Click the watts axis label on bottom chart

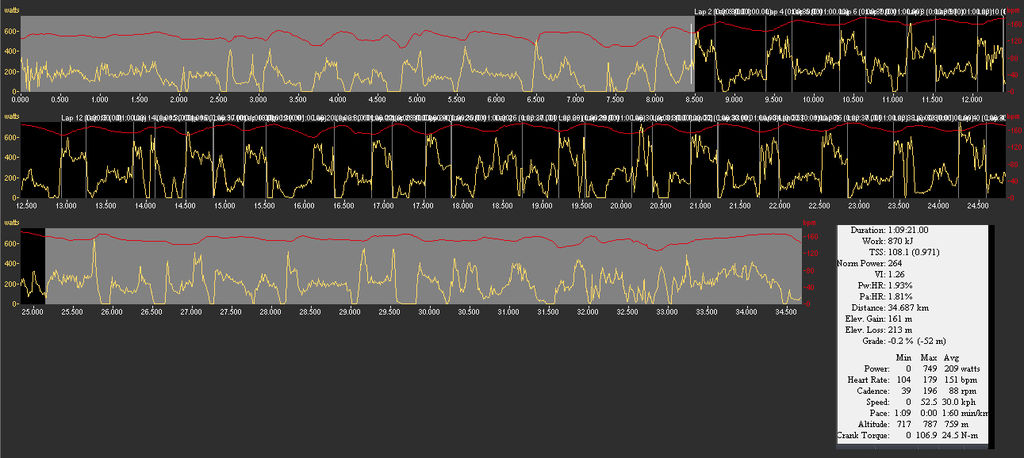tap(13, 221)
